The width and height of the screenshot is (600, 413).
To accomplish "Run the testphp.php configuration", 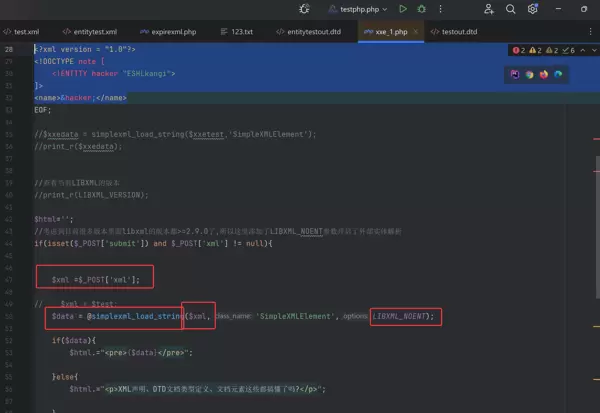I will (x=403, y=9).
